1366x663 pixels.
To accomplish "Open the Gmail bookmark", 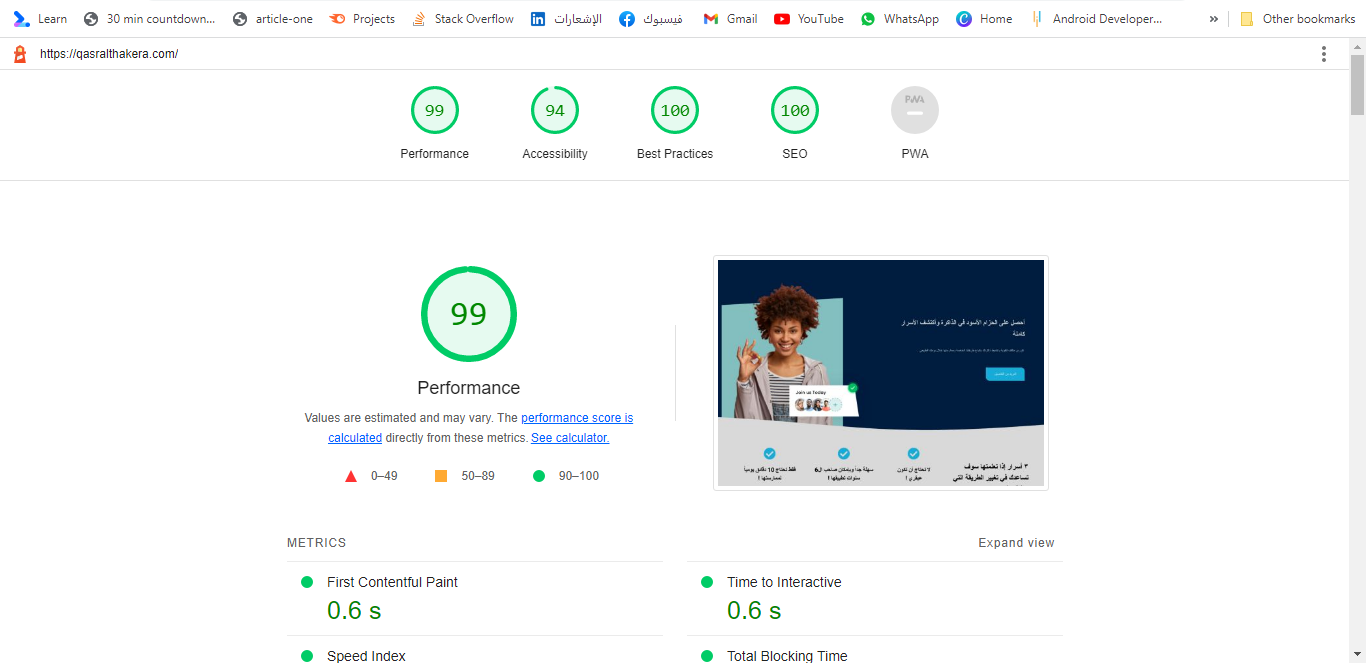I will click(x=730, y=19).
